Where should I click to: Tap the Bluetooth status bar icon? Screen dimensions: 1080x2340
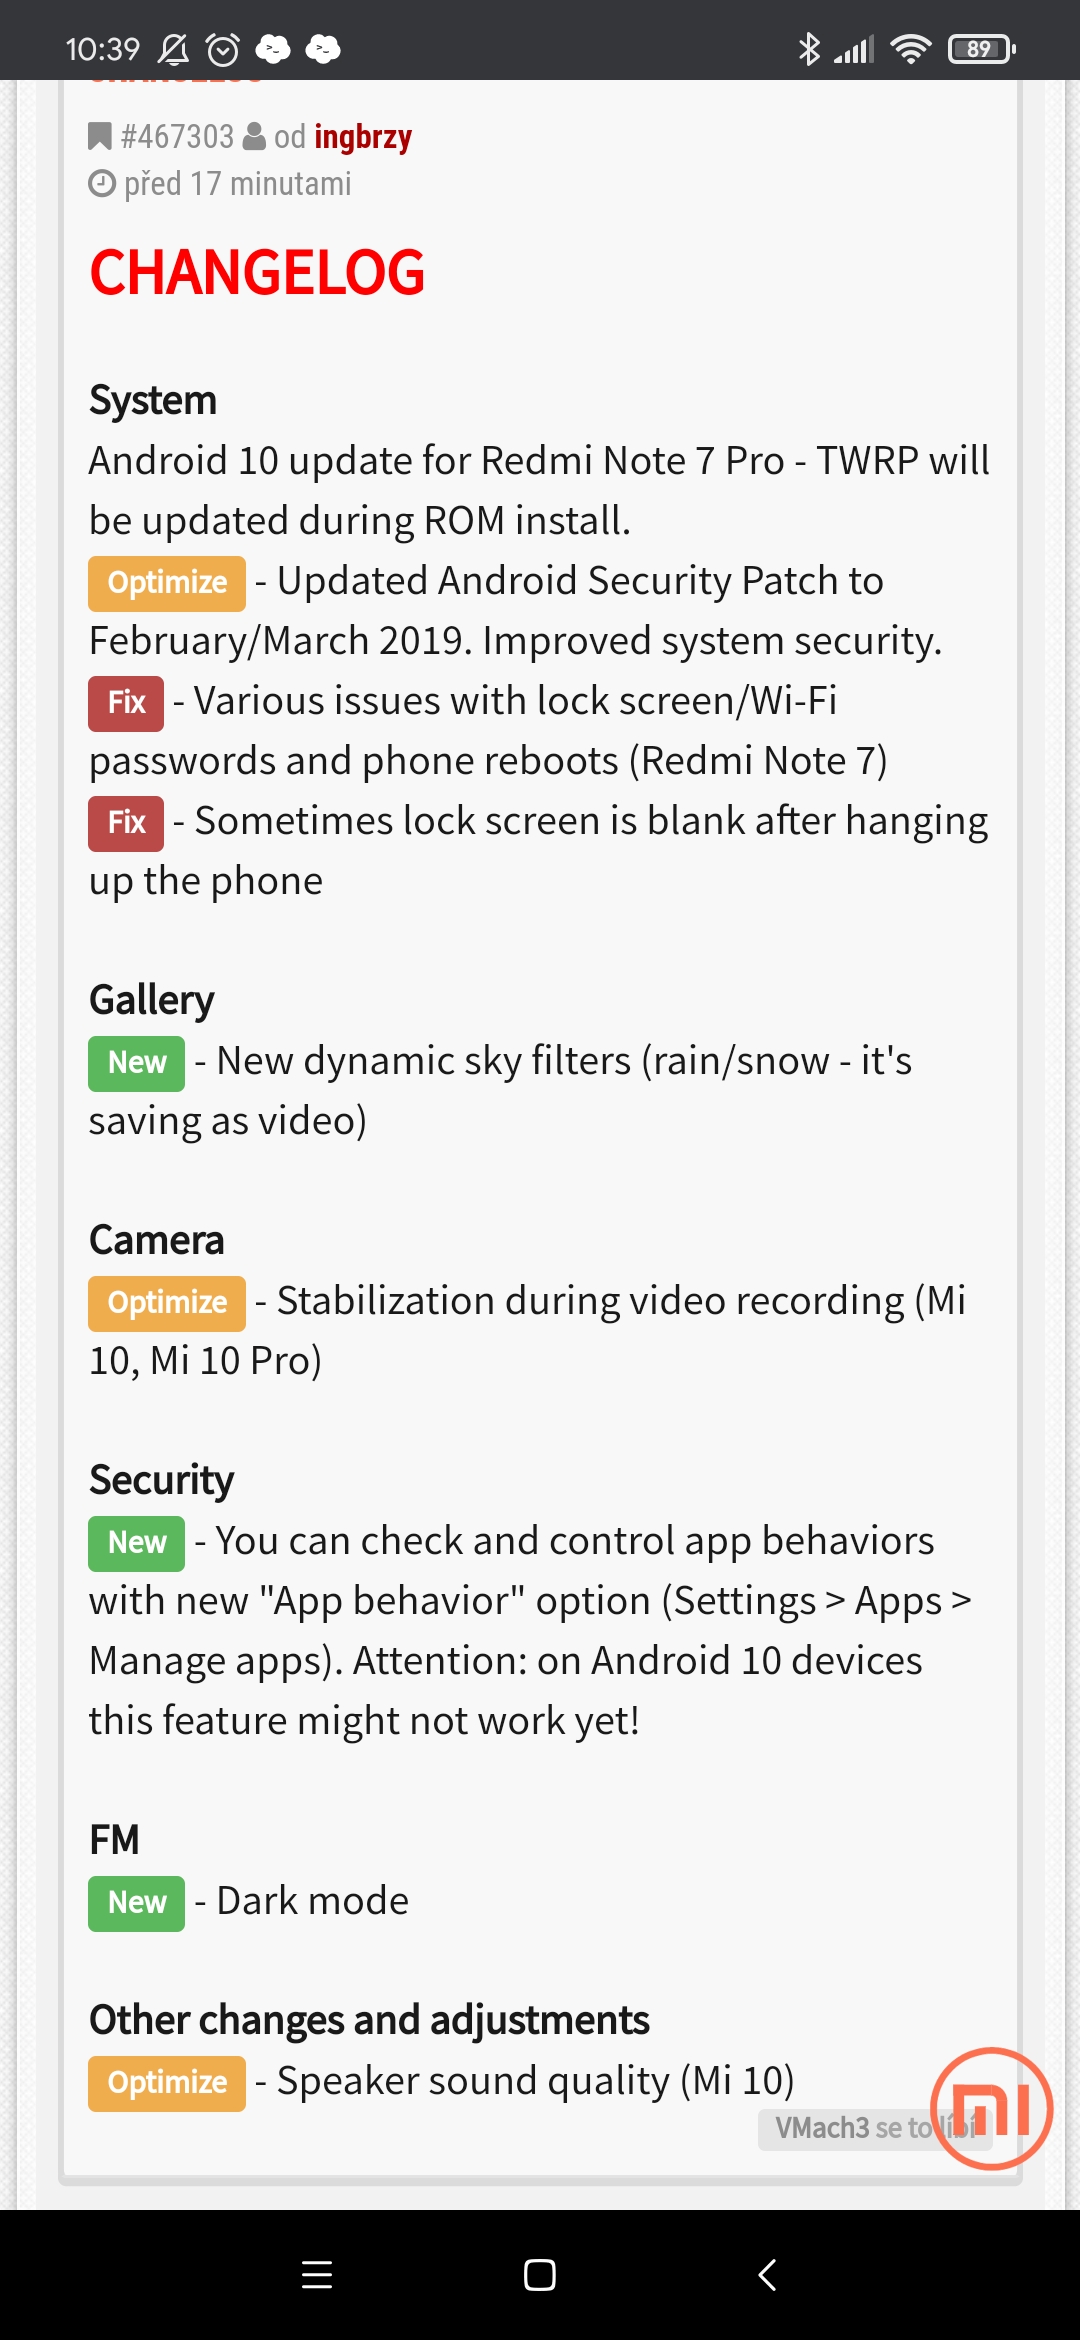click(808, 48)
